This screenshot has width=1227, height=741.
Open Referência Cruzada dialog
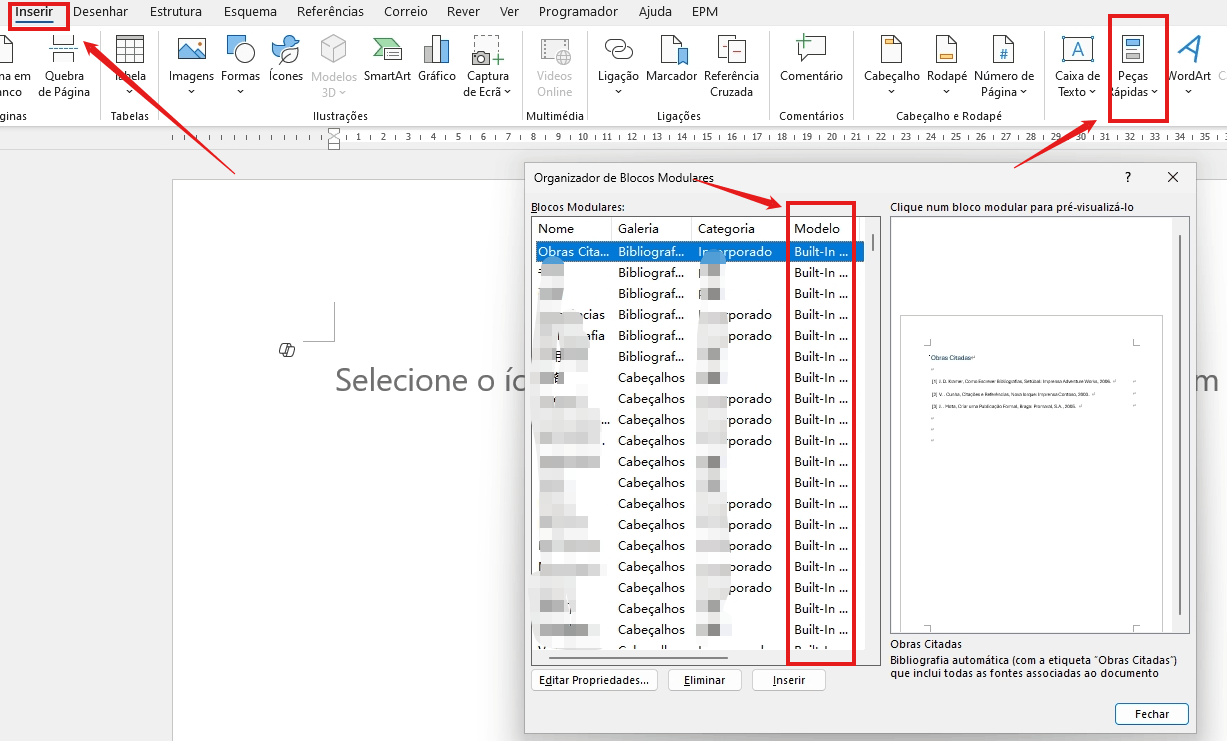click(x=731, y=66)
